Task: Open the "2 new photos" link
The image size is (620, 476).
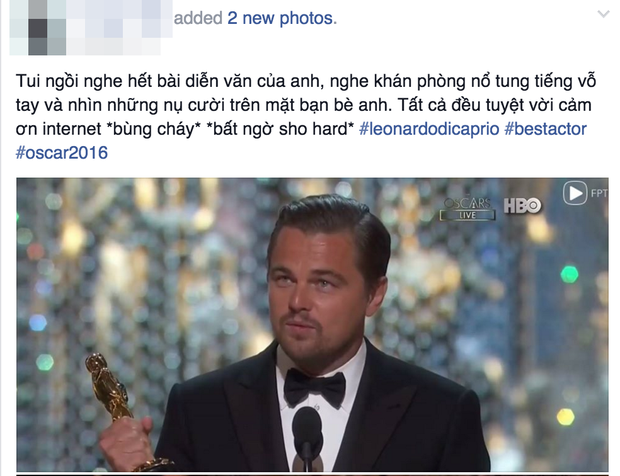Action: (x=282, y=18)
